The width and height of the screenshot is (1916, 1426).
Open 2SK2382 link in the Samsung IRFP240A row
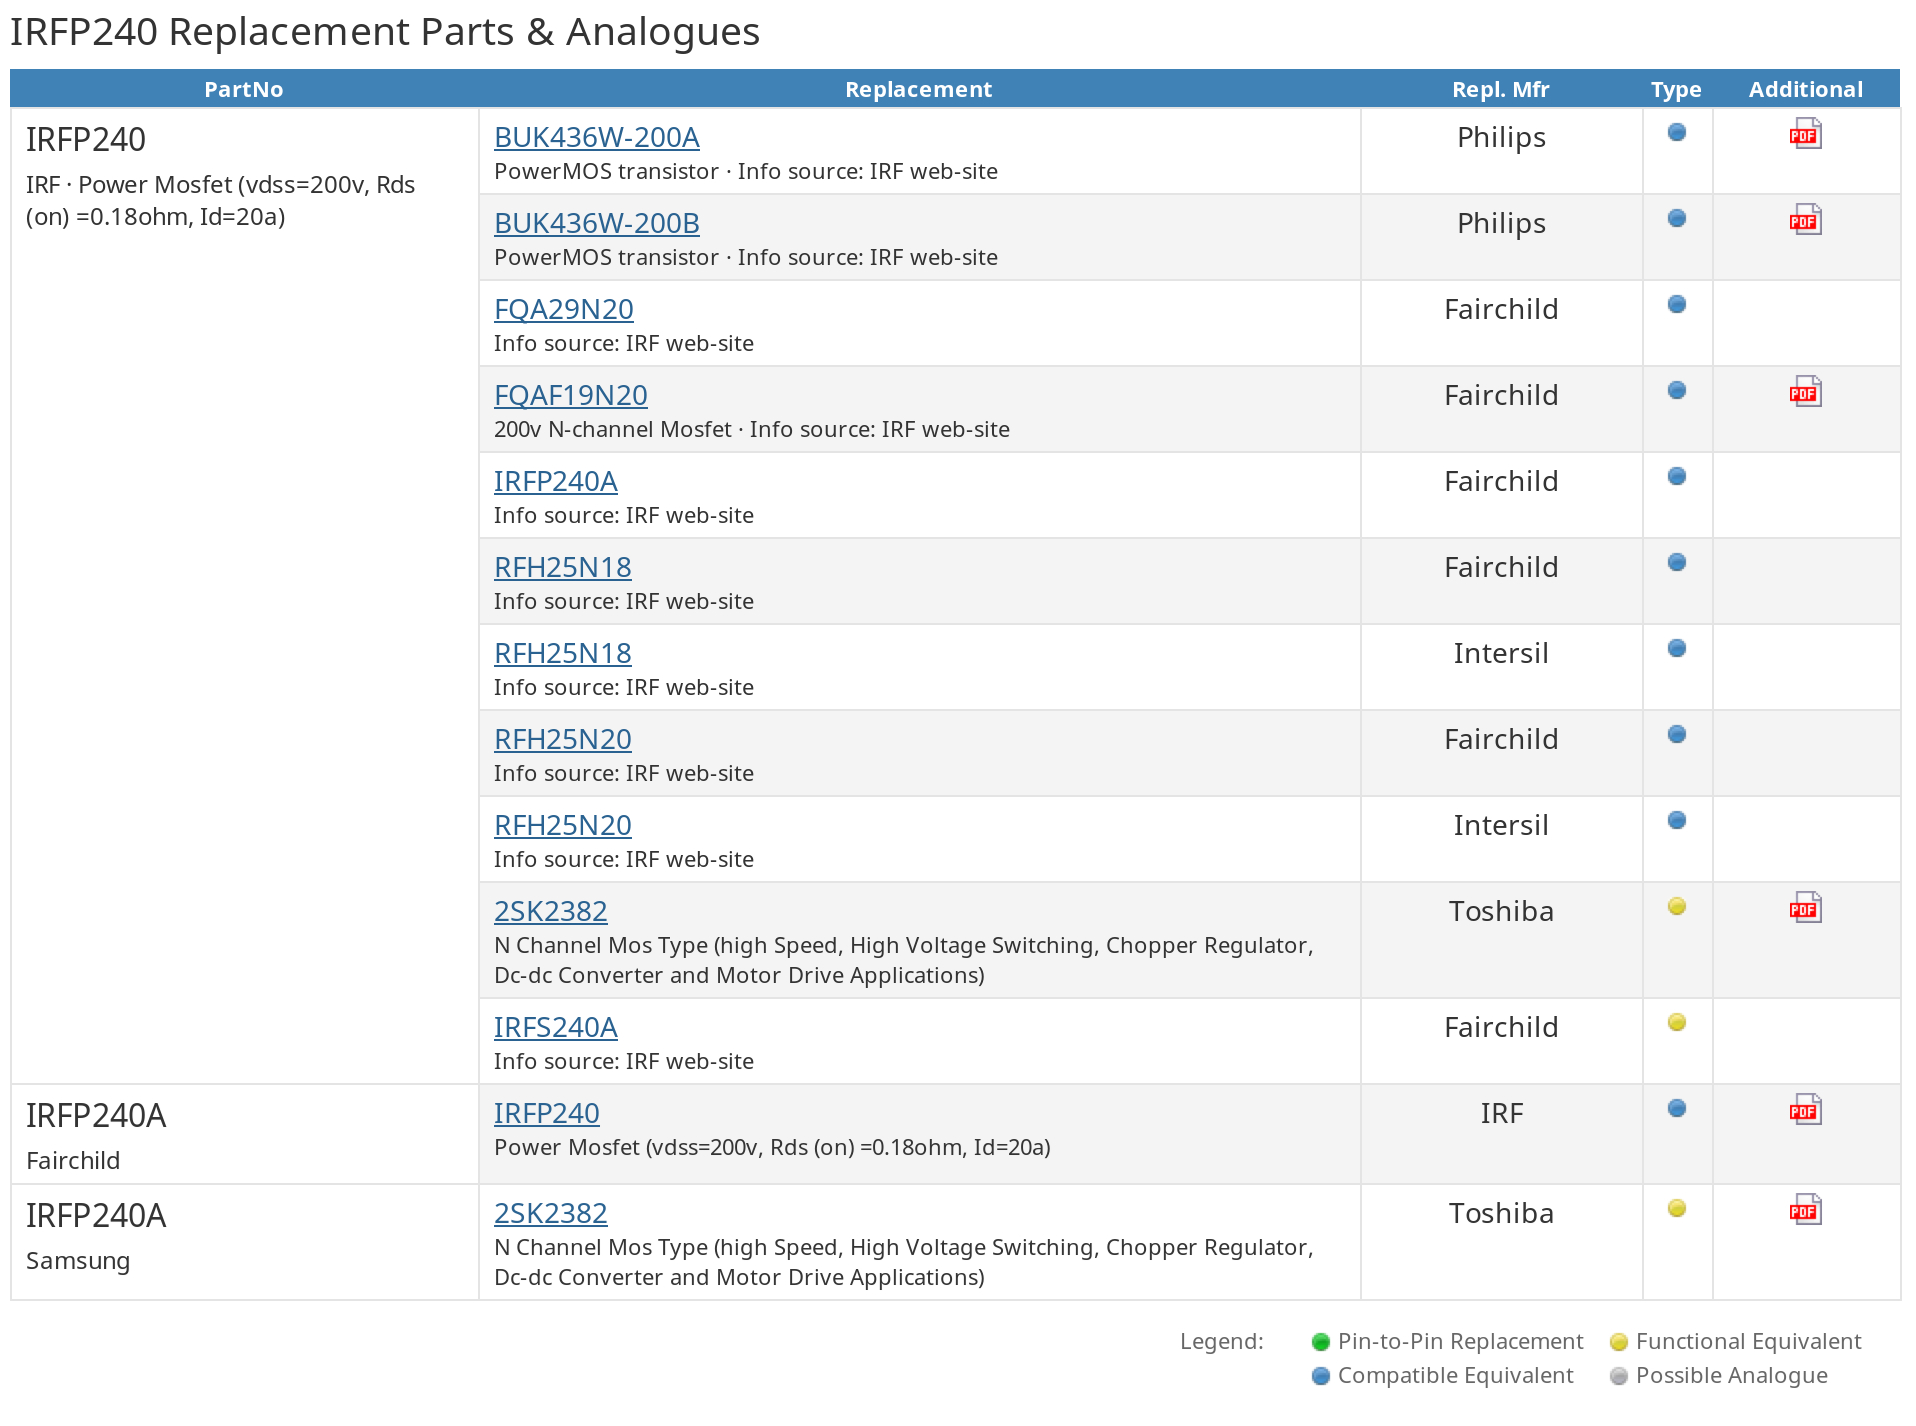pyautogui.click(x=550, y=1213)
